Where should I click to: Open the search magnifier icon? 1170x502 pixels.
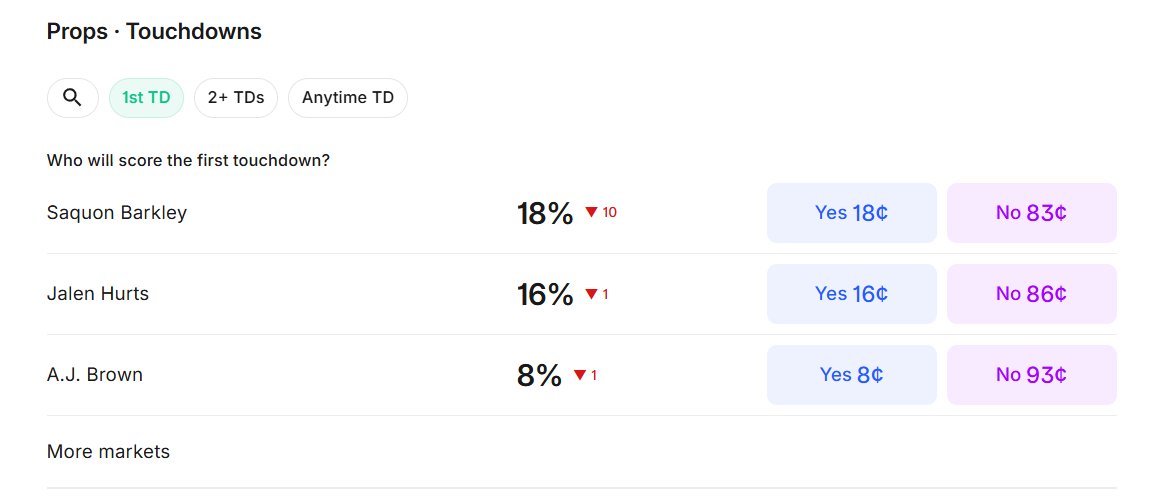[x=72, y=98]
